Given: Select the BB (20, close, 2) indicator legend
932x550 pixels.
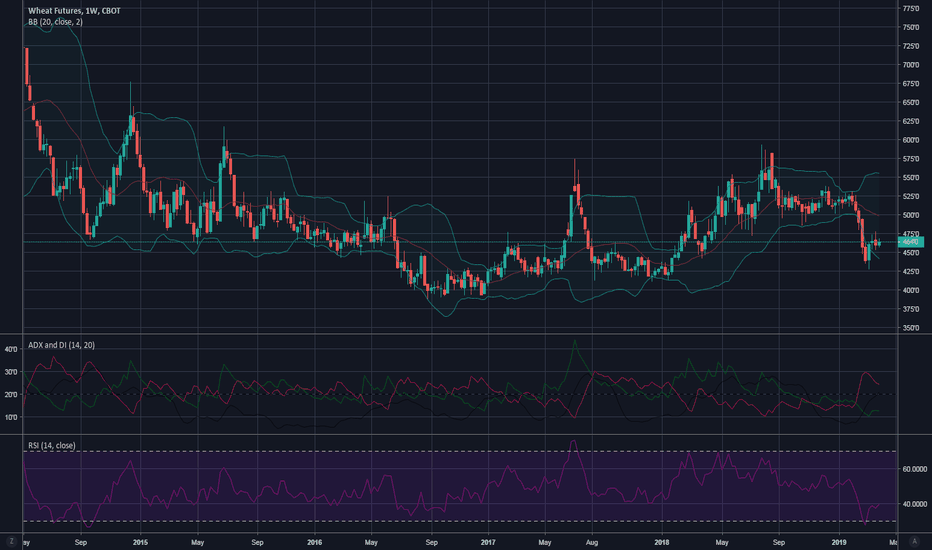Looking at the screenshot, I should [x=55, y=22].
